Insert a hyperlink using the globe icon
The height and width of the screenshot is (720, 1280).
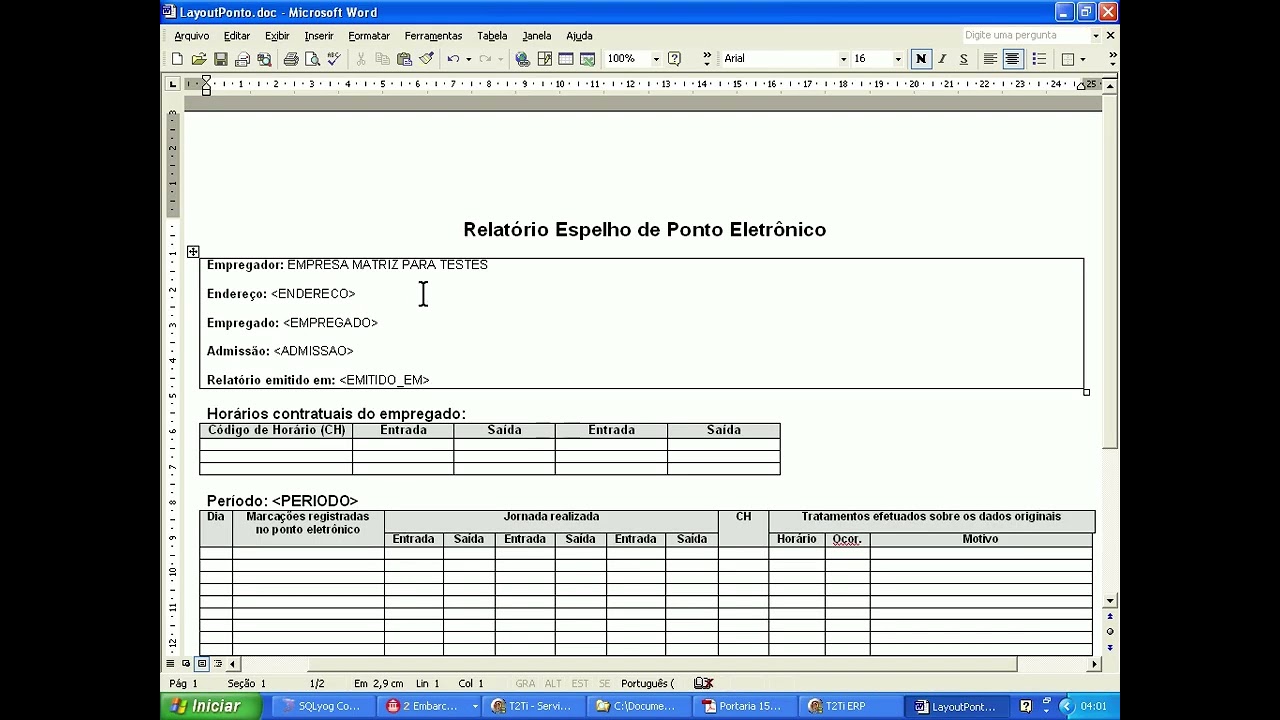pos(522,59)
